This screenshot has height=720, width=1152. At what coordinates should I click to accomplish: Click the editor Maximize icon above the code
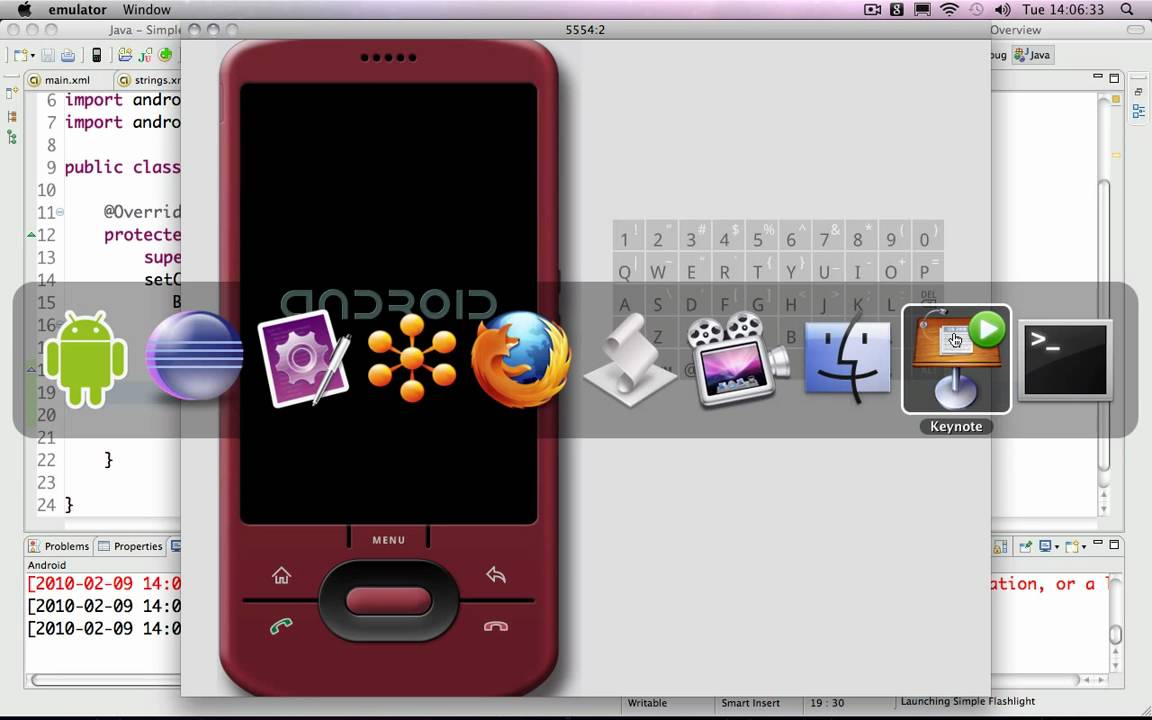pyautogui.click(x=1114, y=78)
